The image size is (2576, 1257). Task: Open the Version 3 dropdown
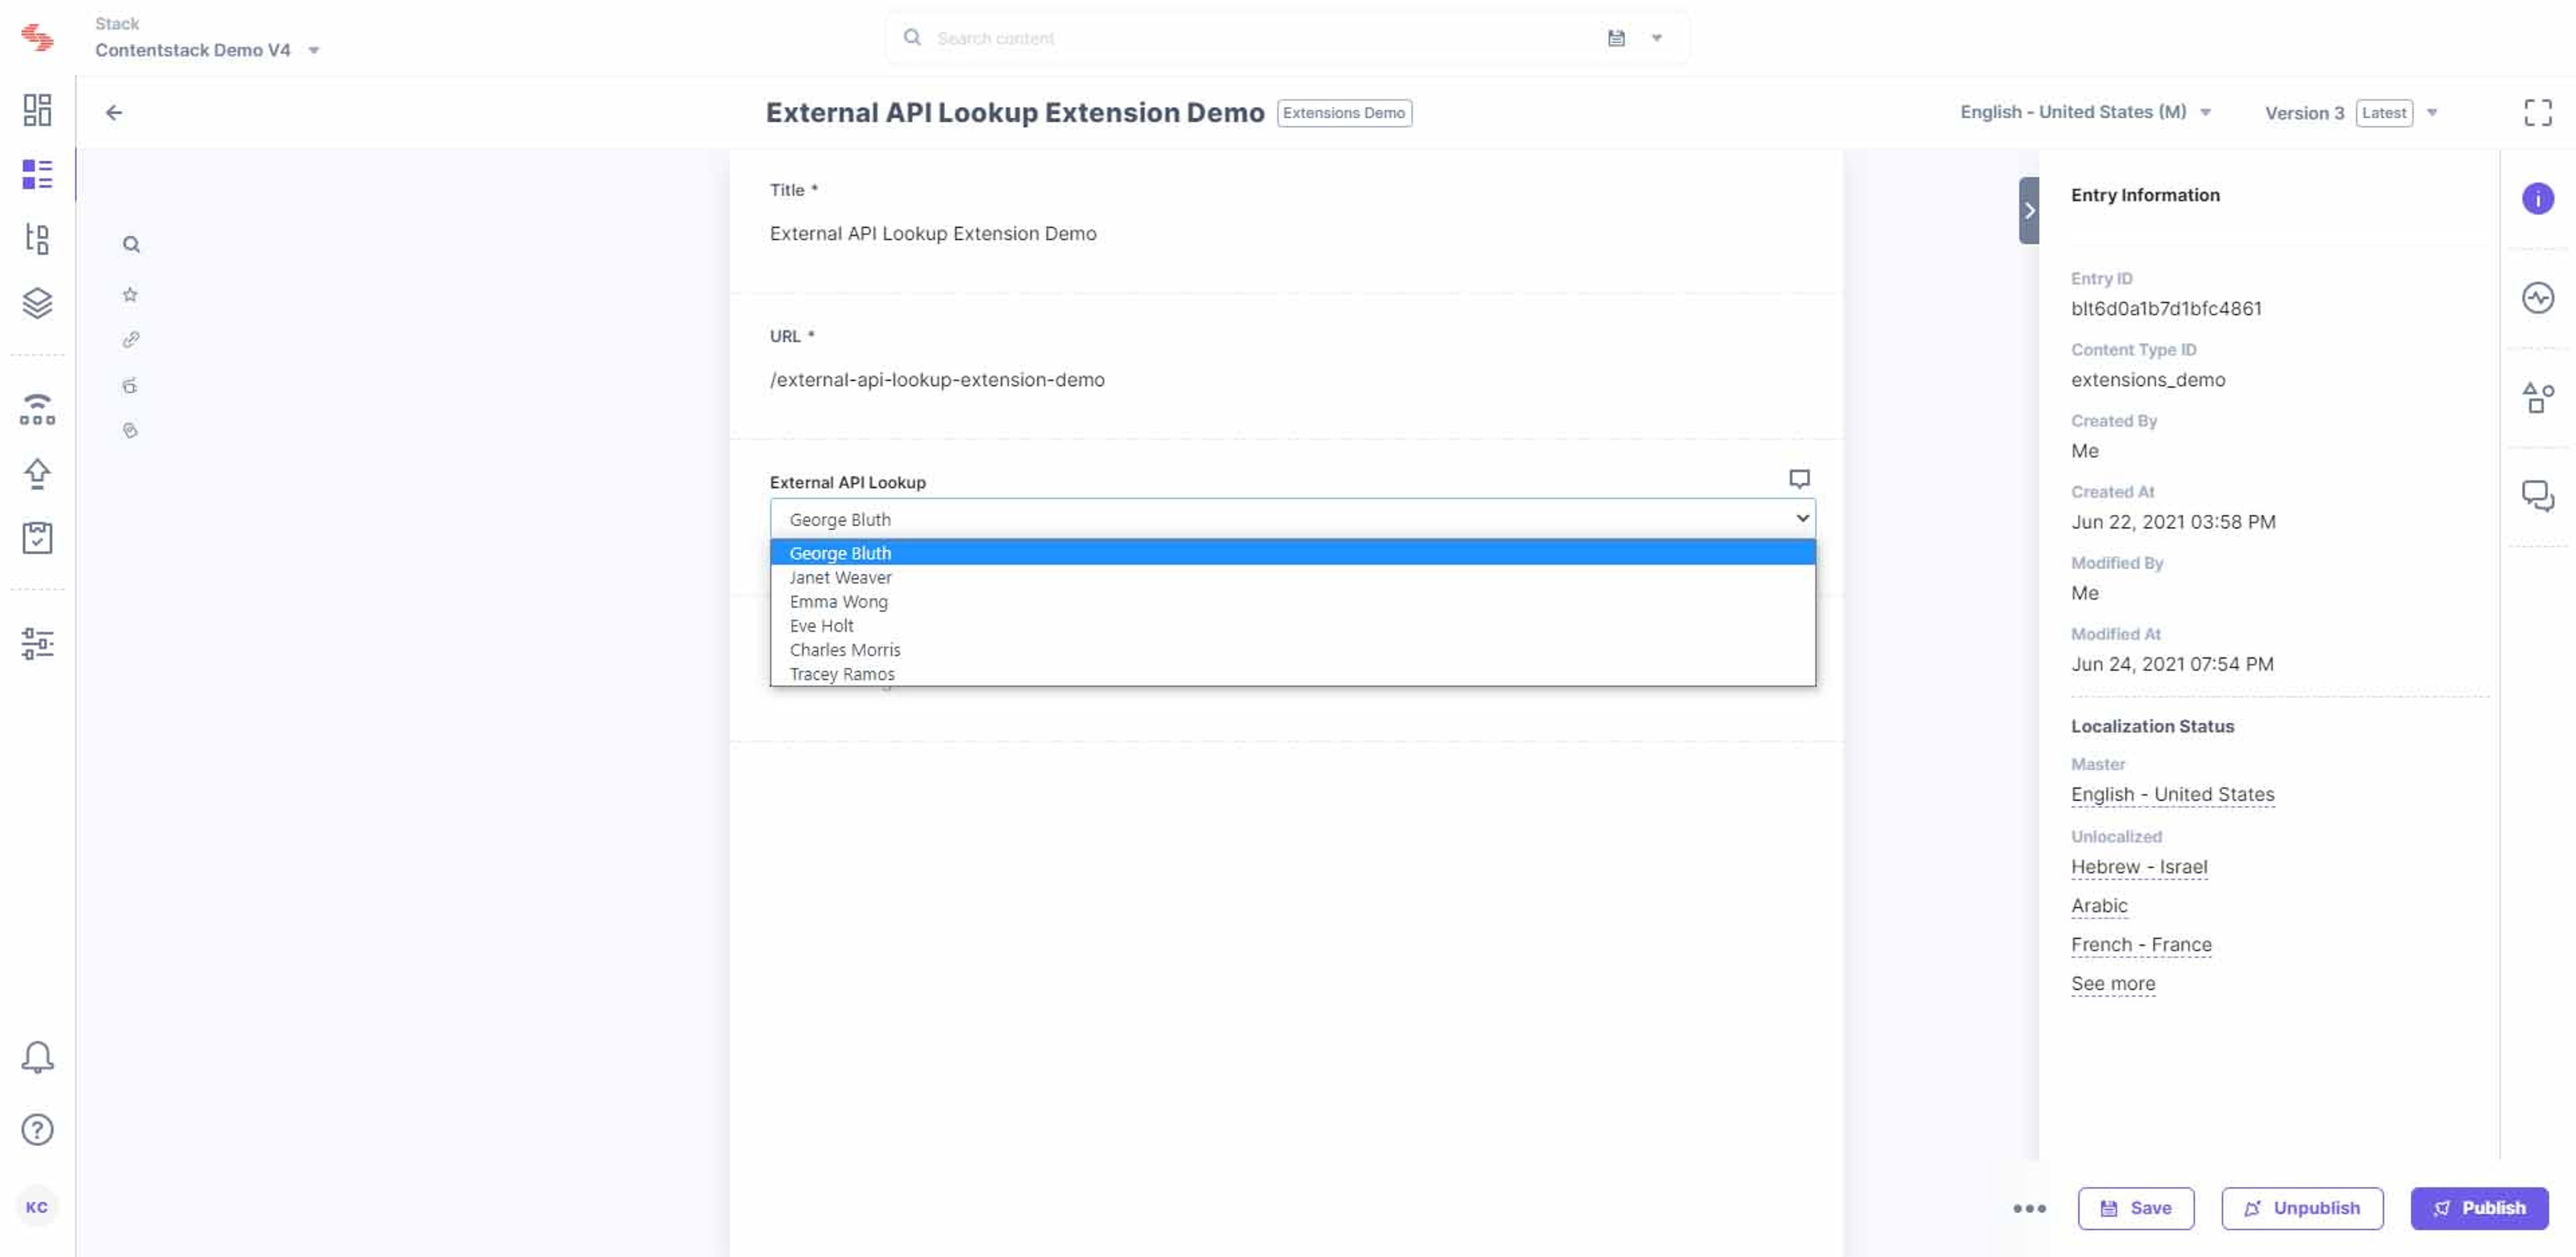coord(2351,113)
